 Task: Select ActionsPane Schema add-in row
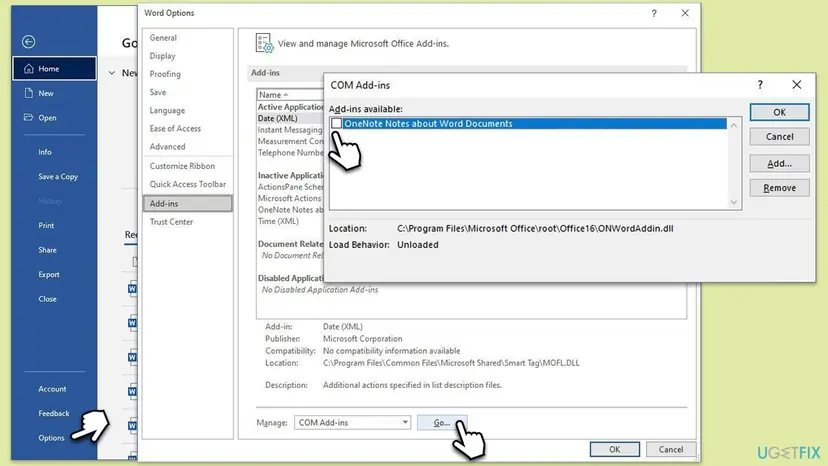click(x=290, y=187)
